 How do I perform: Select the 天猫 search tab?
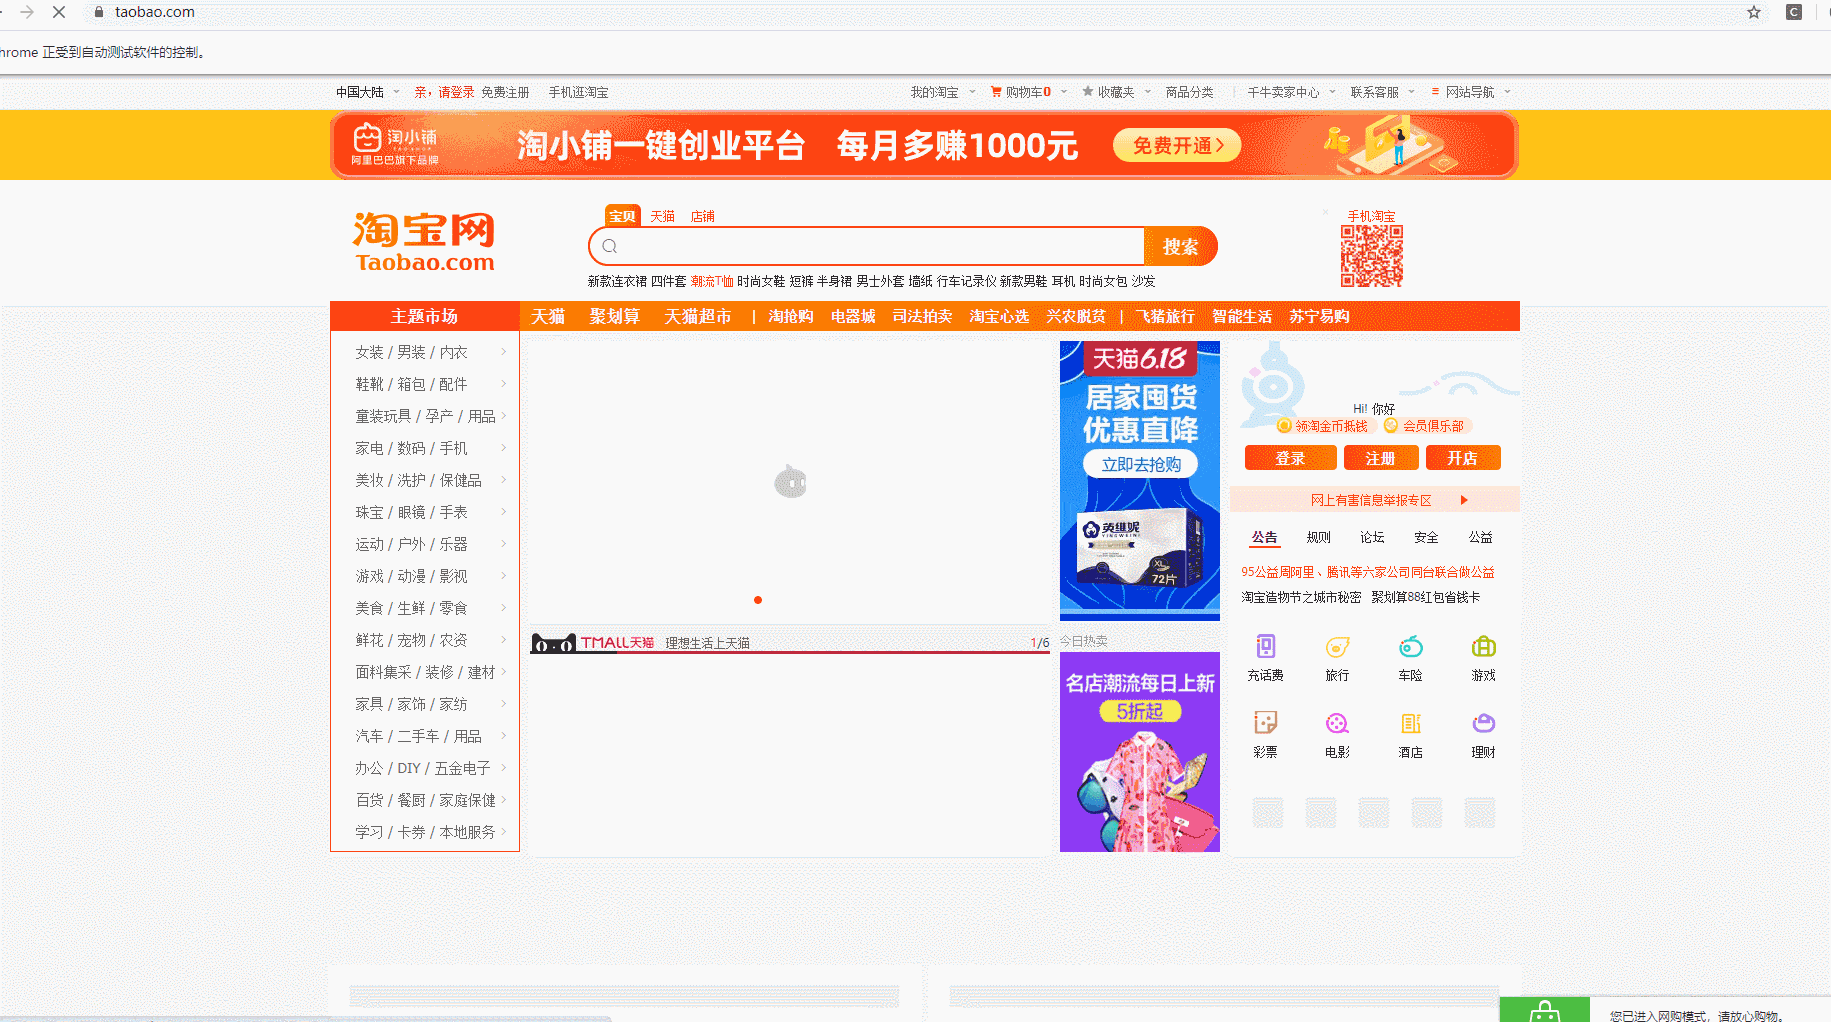[x=662, y=216]
